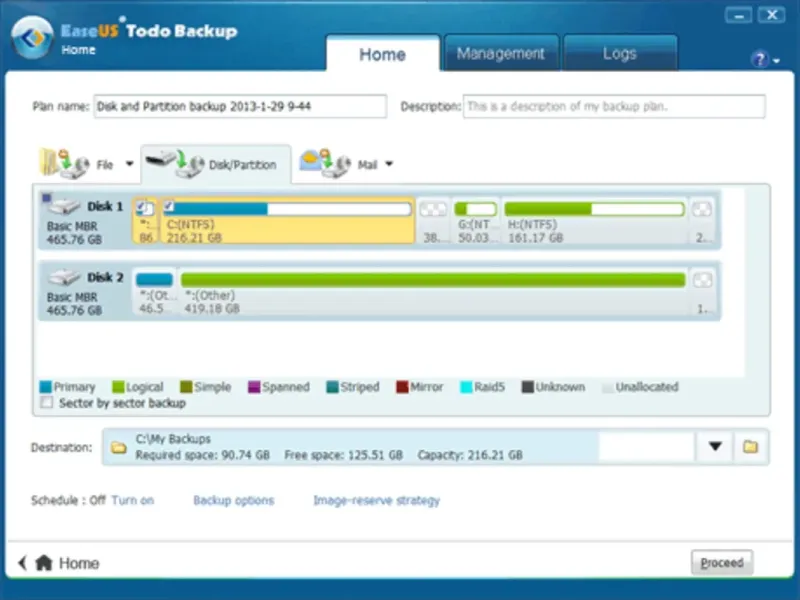The image size is (800, 600).
Task: Enable Sector by sector backup checkbox
Action: pyautogui.click(x=46, y=403)
